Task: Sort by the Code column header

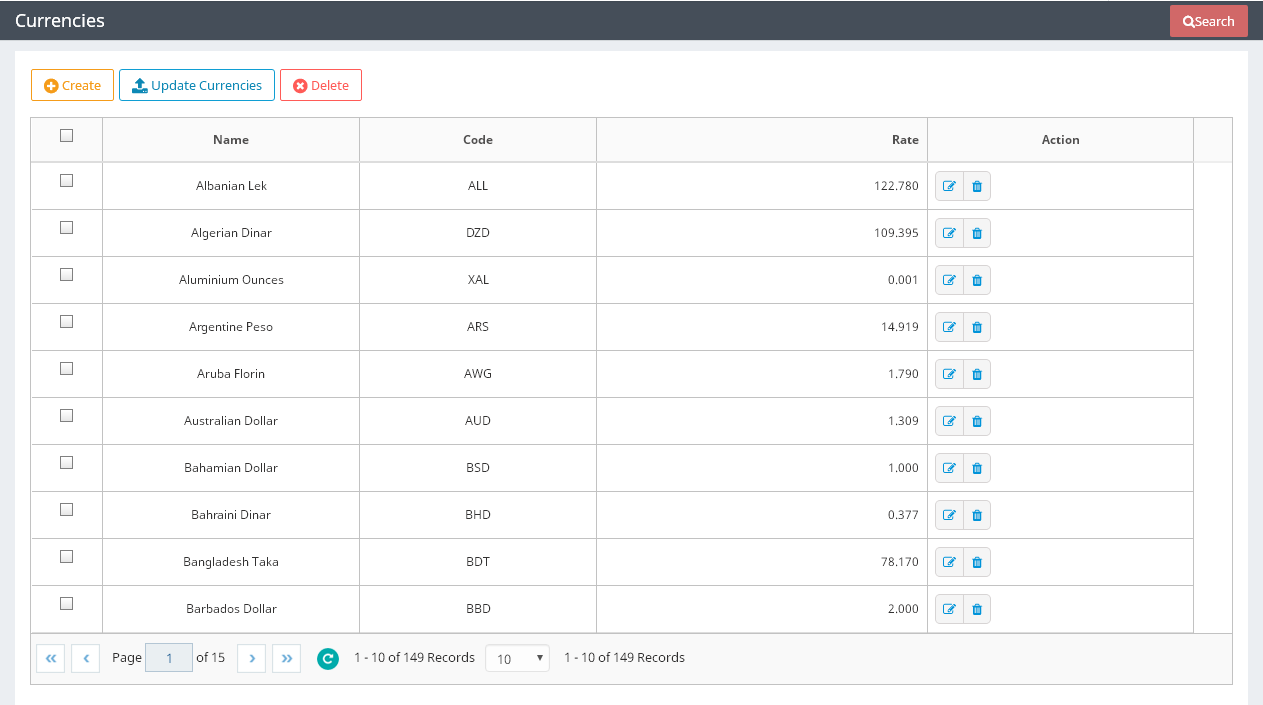Action: click(478, 140)
